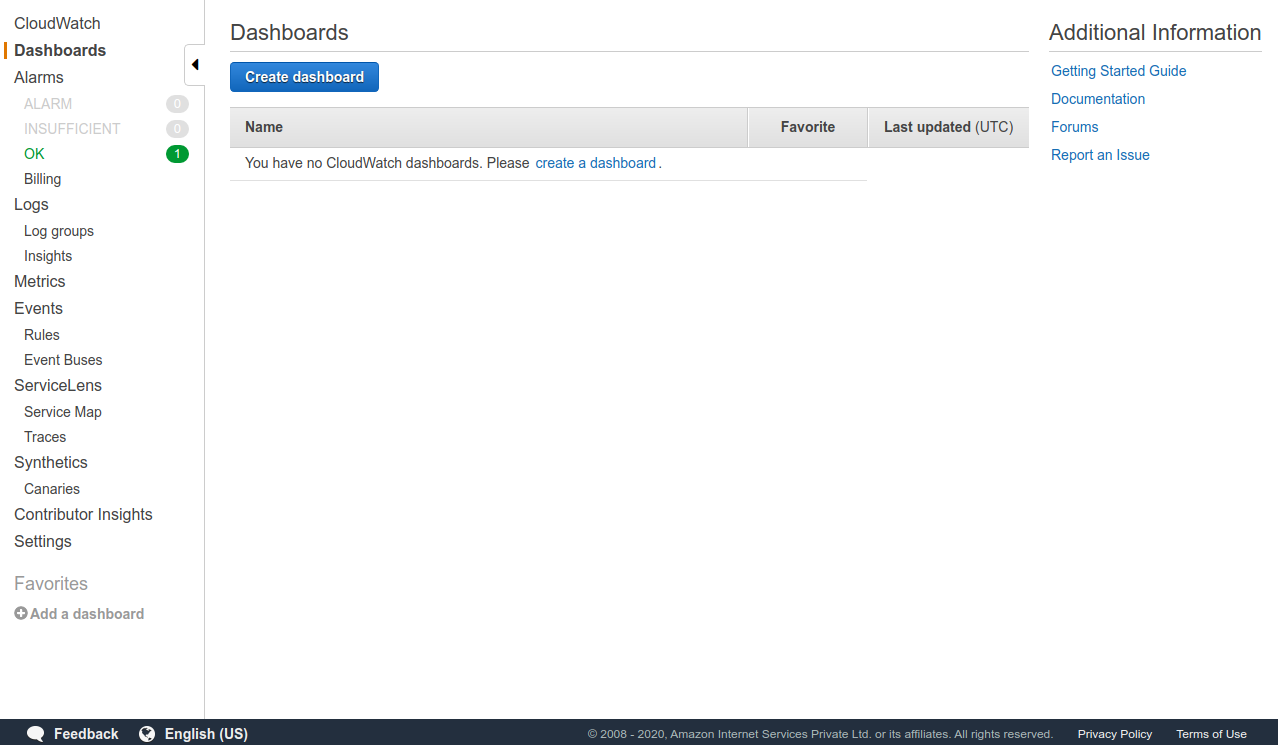Click the globe language icon
Screen dimensions: 1278x745
coord(147,734)
